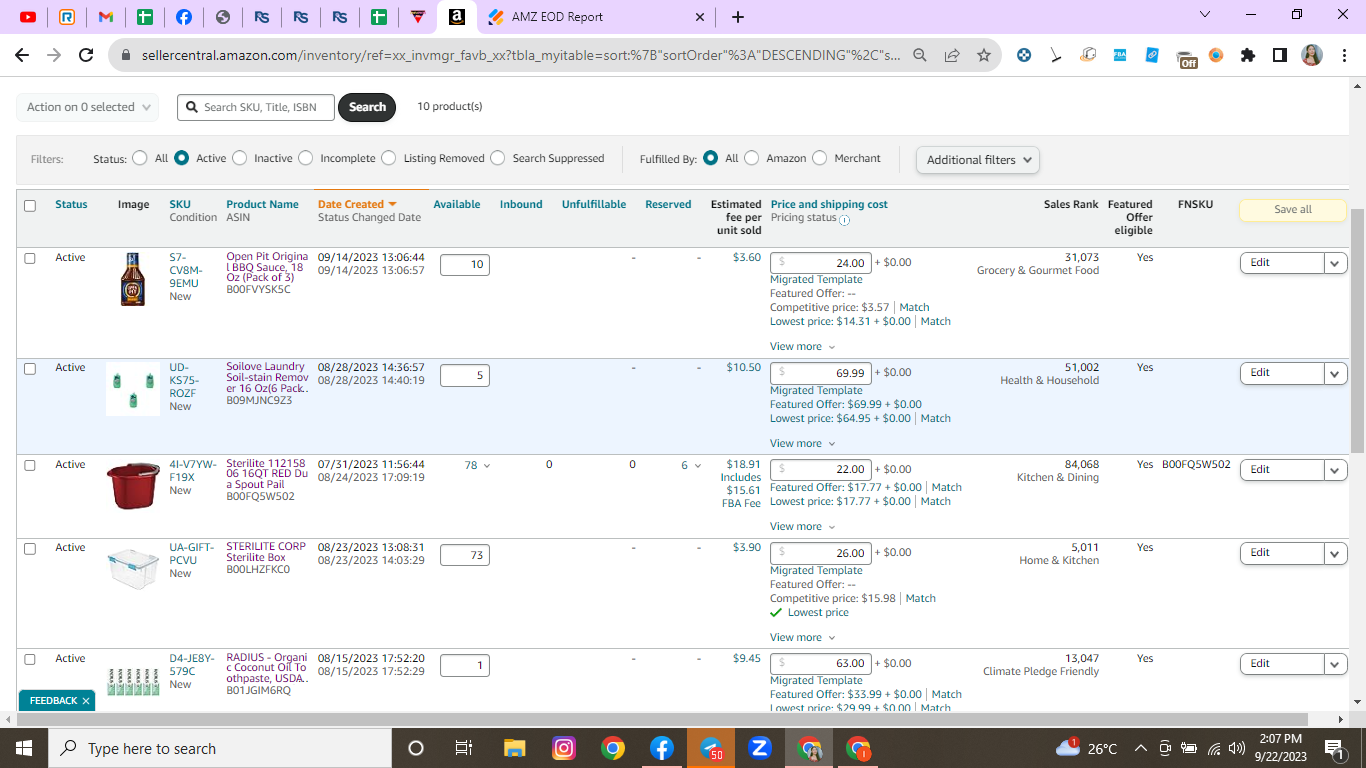1366x768 pixels.
Task: Open the Soilove Laundry Soil-stain Remover product link
Action: (267, 378)
